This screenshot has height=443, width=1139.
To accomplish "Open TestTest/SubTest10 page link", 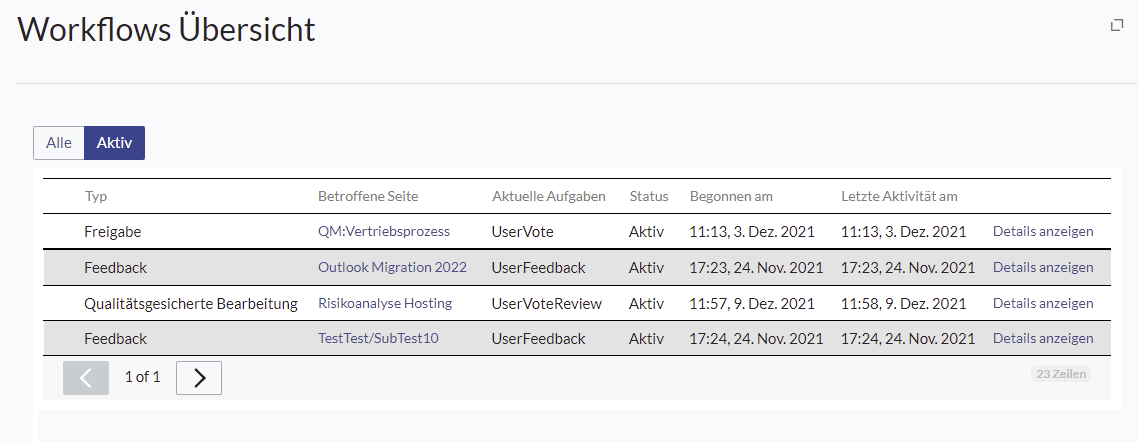I will [378, 339].
